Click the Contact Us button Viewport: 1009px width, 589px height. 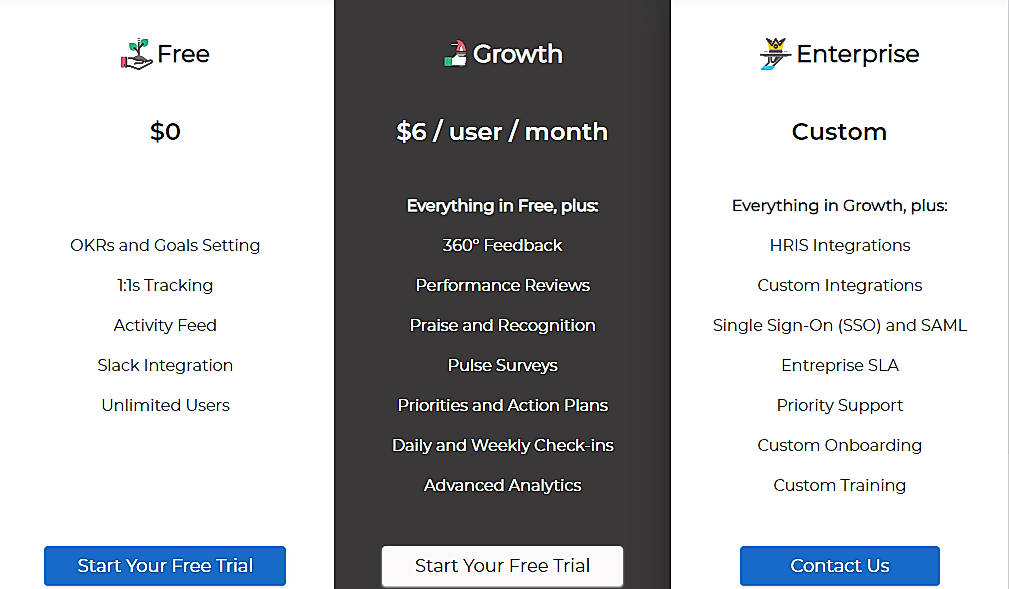tap(839, 565)
